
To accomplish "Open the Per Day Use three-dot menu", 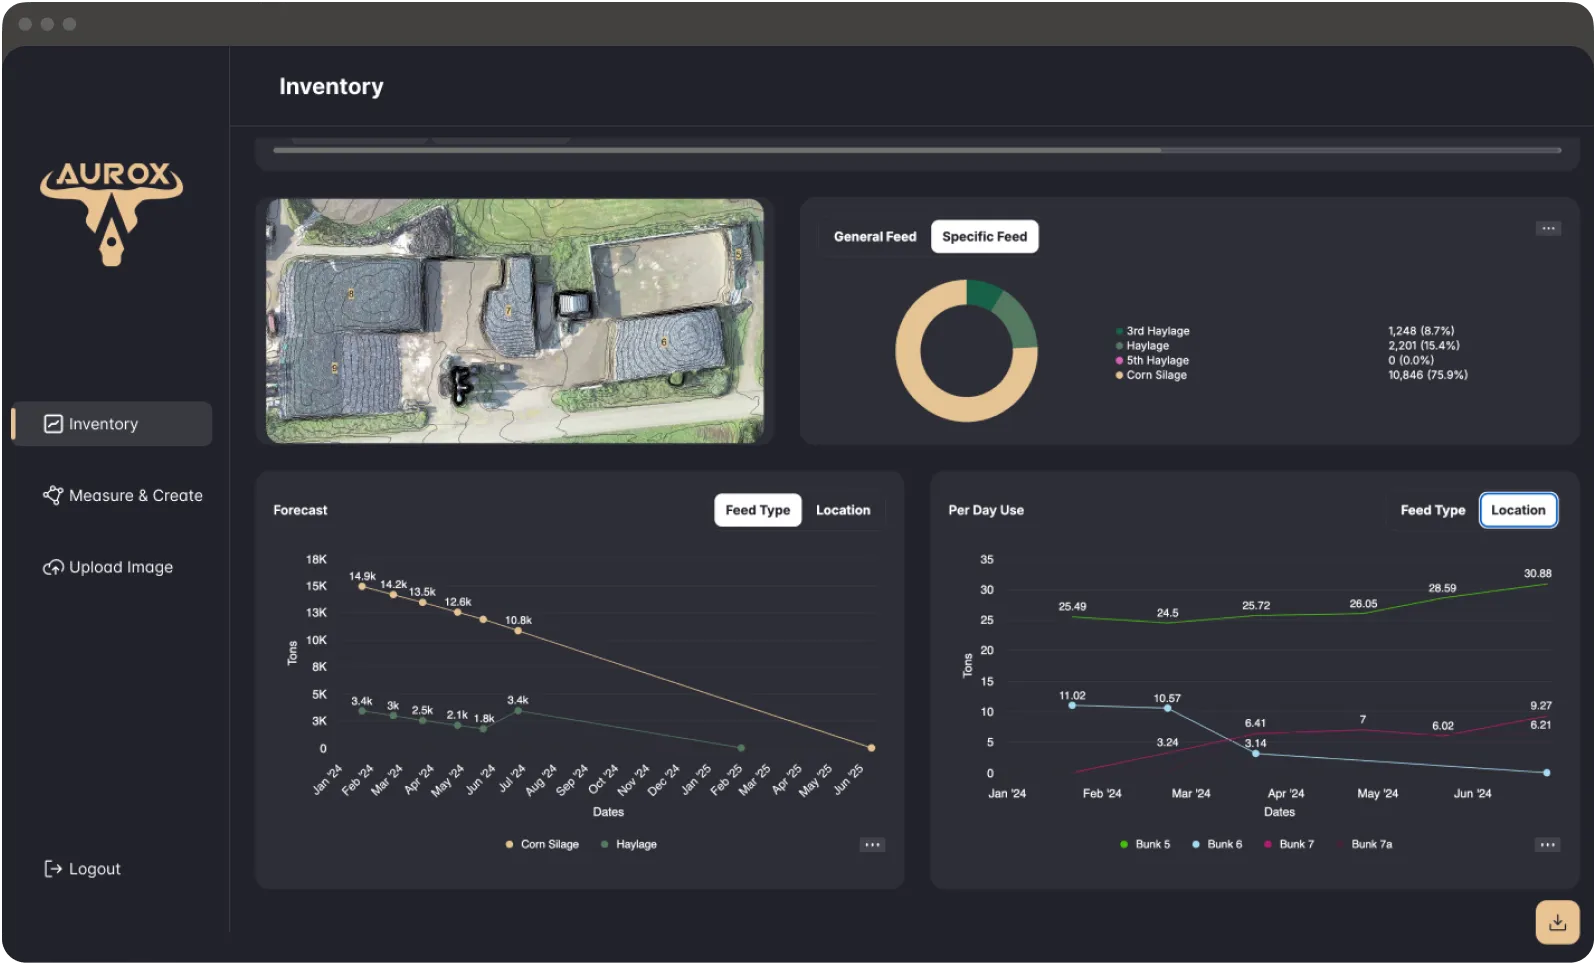I will point(1547,845).
